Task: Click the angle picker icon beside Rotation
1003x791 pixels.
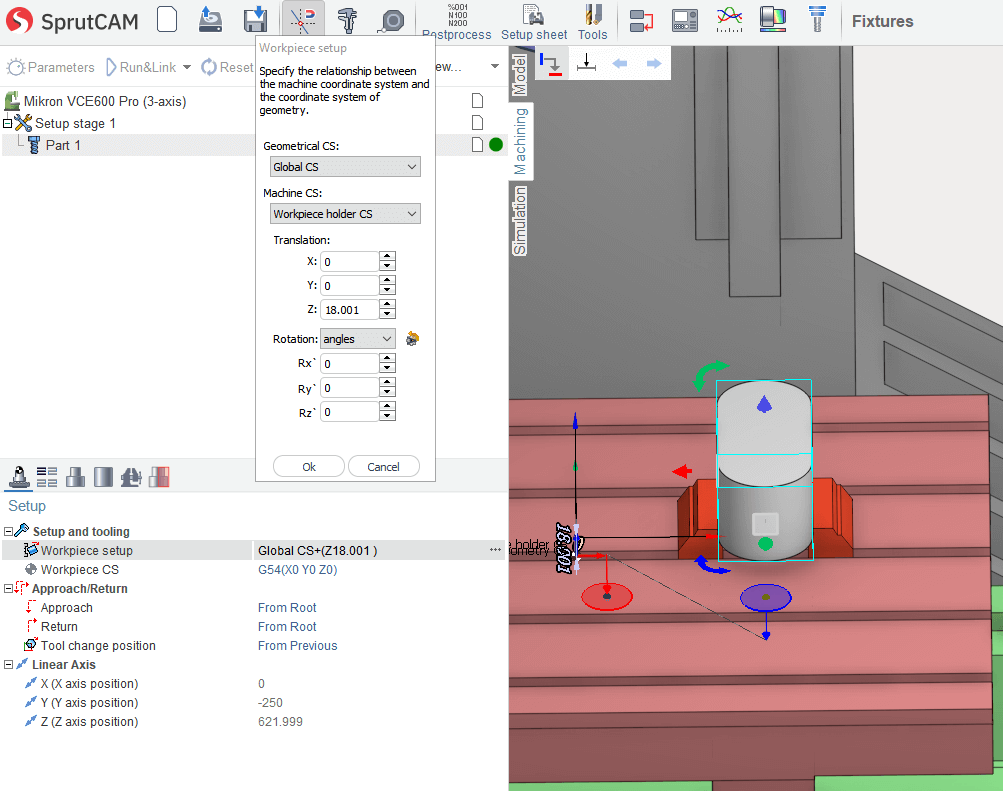Action: click(x=412, y=339)
